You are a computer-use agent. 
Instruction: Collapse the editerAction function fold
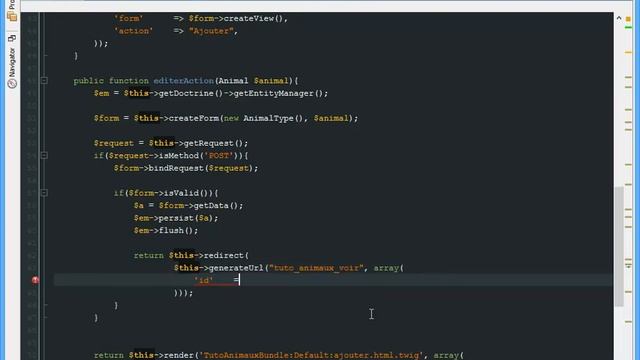(x=44, y=81)
